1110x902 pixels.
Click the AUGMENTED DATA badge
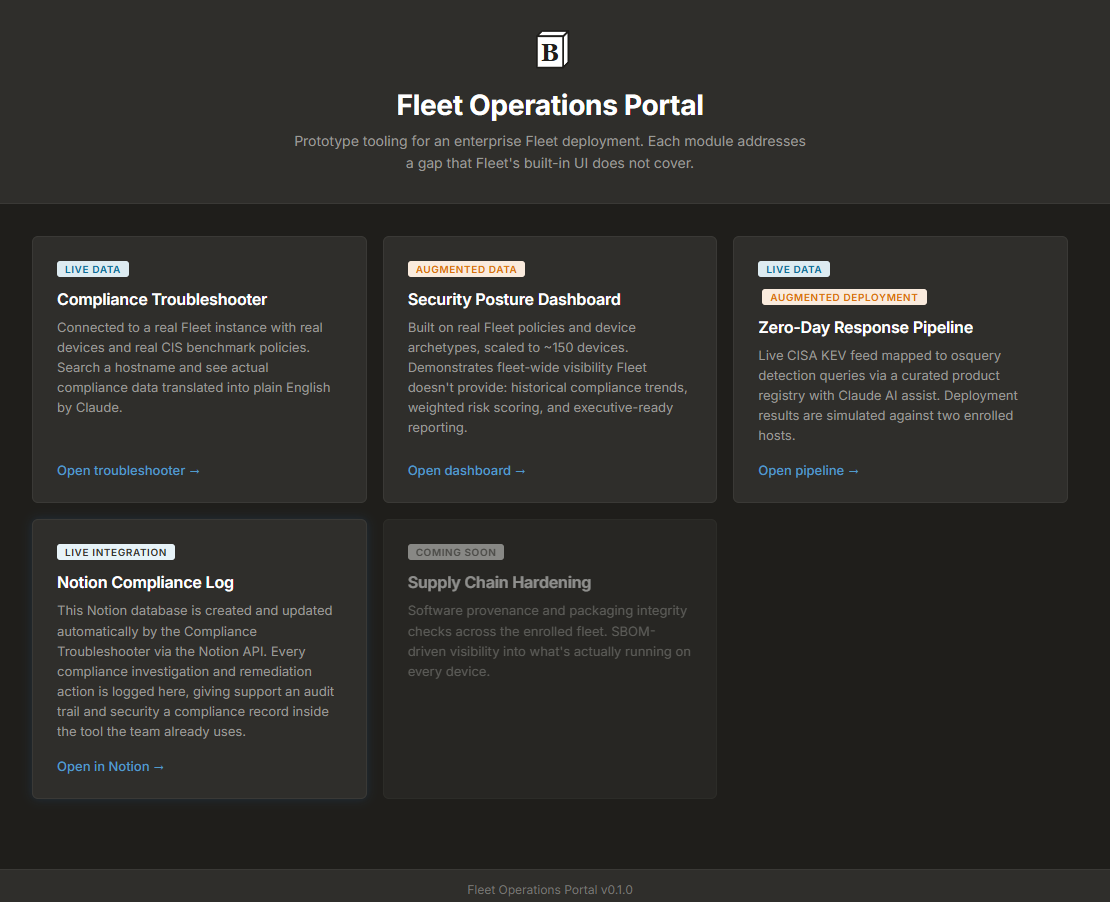click(466, 269)
